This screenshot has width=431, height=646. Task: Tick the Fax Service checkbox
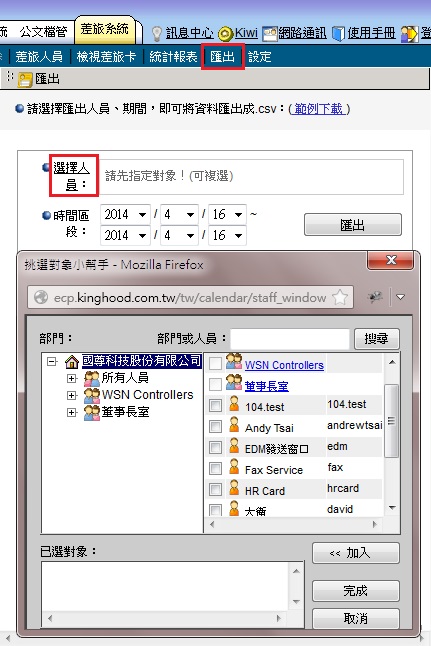pyautogui.click(x=215, y=468)
